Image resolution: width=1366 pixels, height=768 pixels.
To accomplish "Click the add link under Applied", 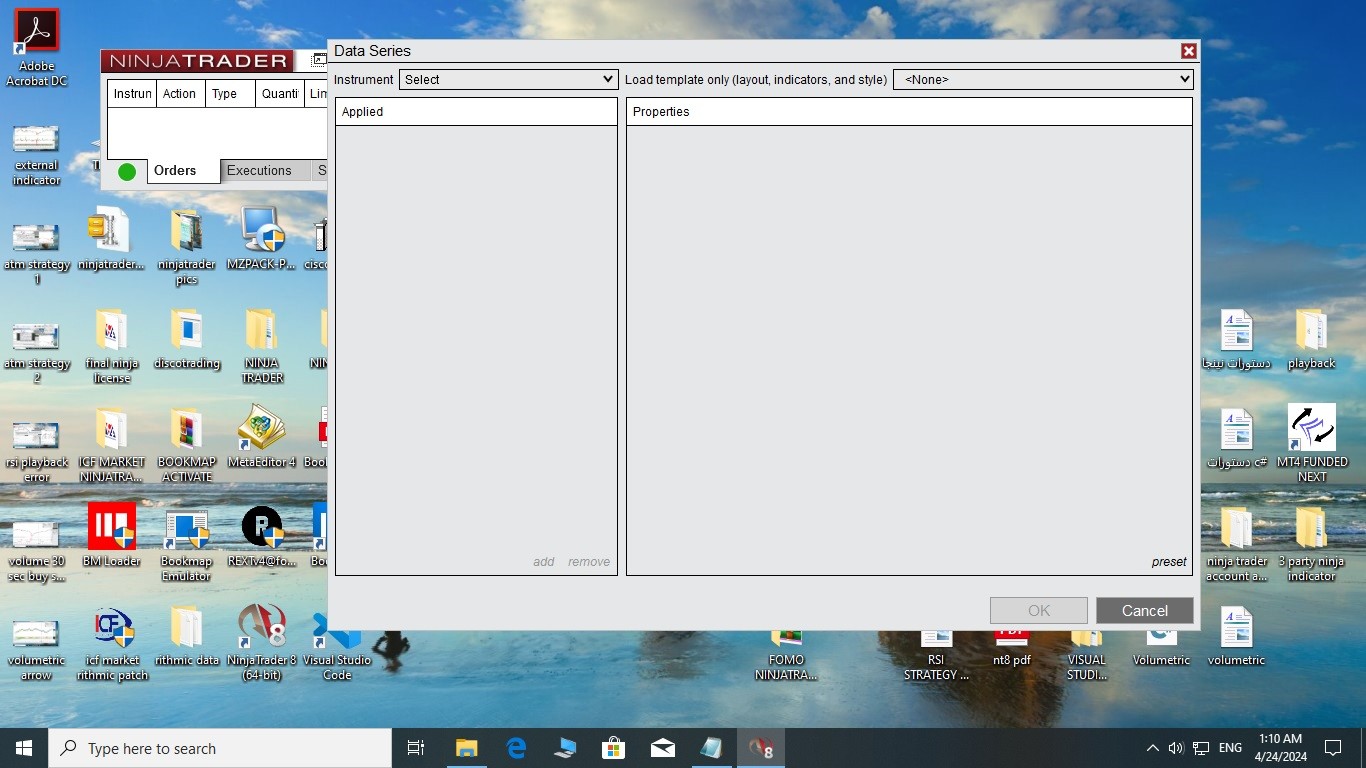I will tap(544, 562).
